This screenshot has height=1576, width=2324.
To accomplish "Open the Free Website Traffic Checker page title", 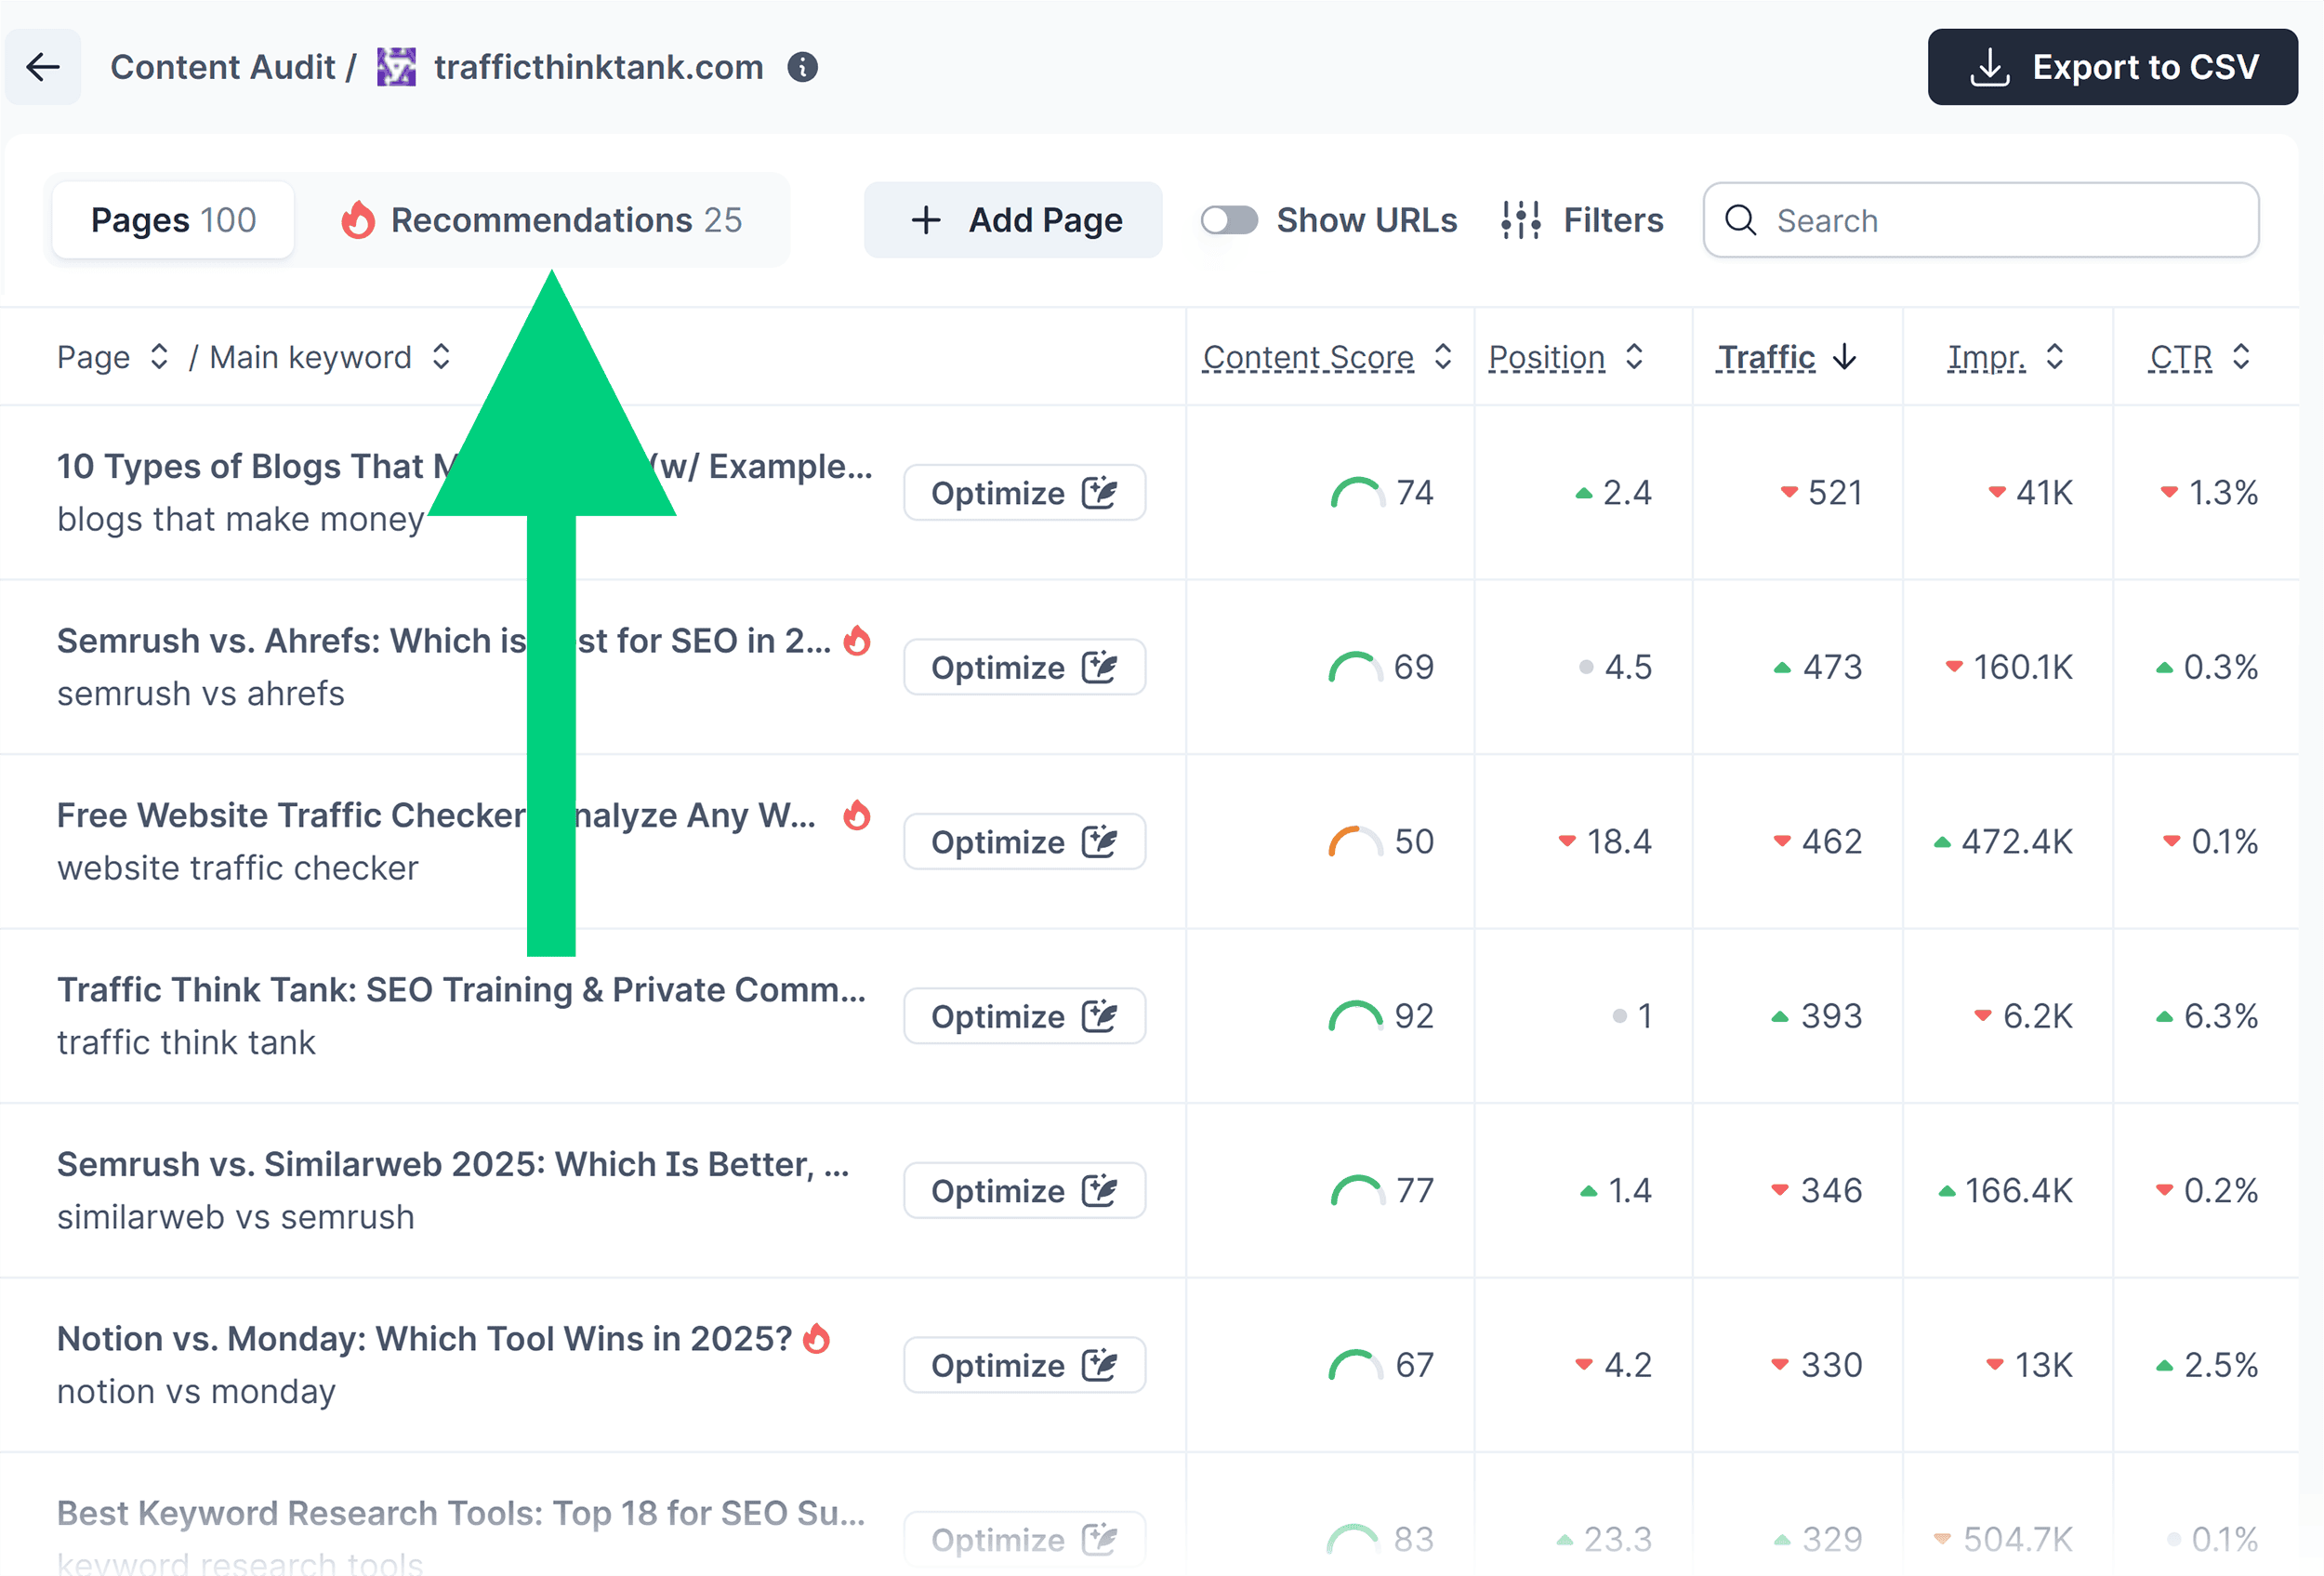I will point(436,815).
